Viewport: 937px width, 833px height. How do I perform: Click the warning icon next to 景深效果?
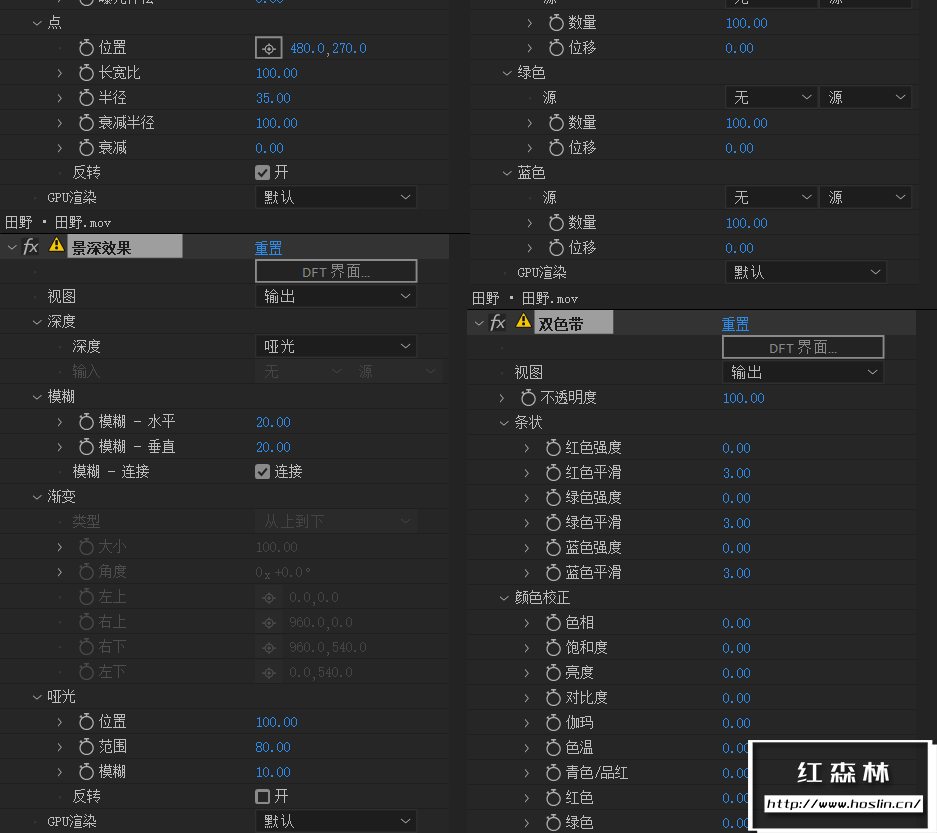pos(56,244)
